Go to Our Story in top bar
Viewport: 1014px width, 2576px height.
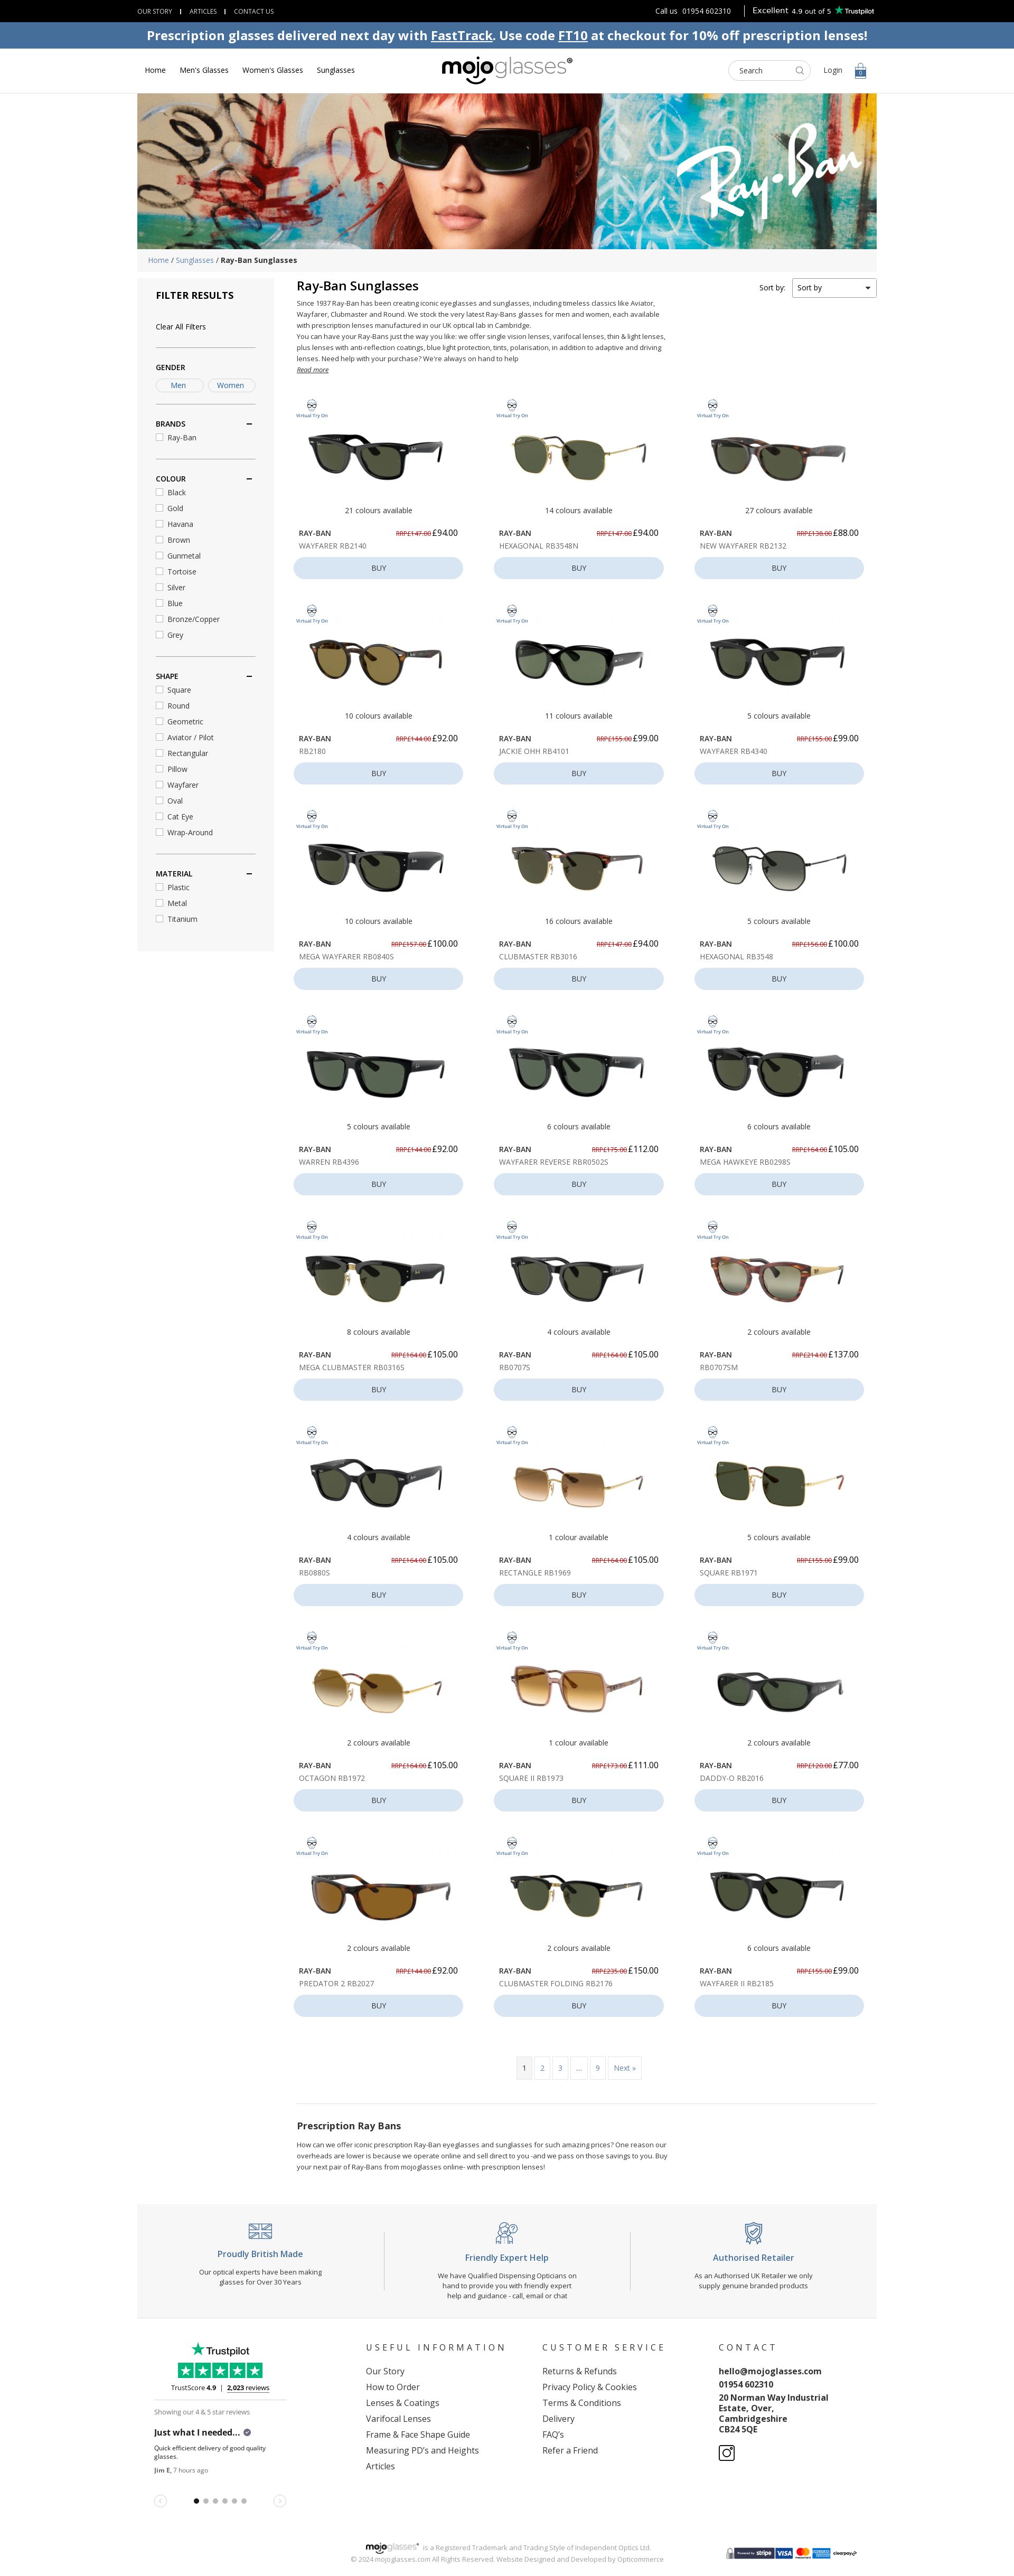pyautogui.click(x=155, y=11)
